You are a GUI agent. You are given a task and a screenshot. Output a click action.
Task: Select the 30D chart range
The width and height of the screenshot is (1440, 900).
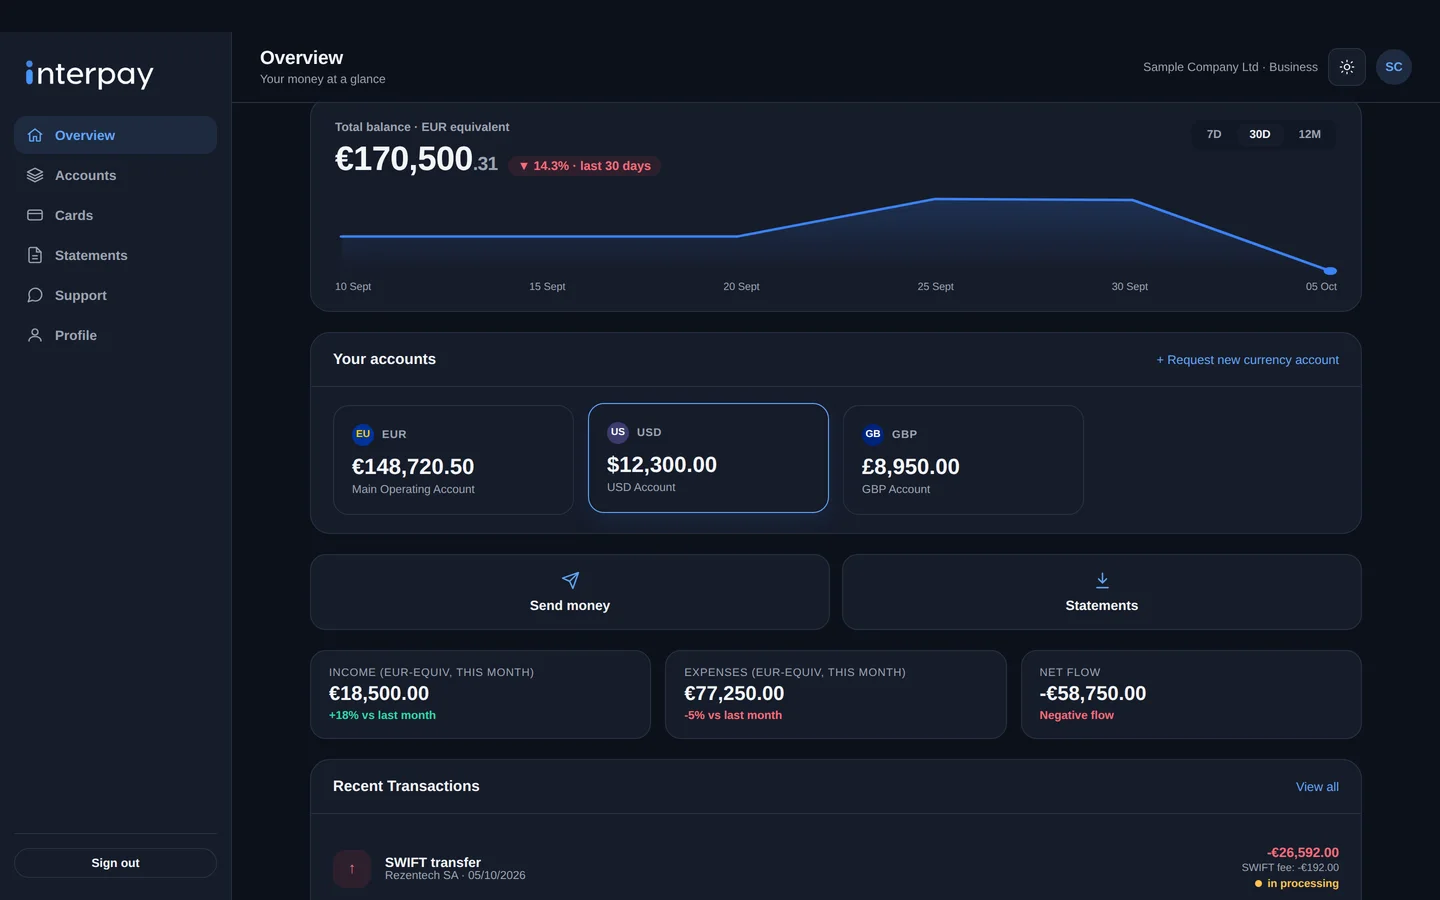[x=1260, y=134]
